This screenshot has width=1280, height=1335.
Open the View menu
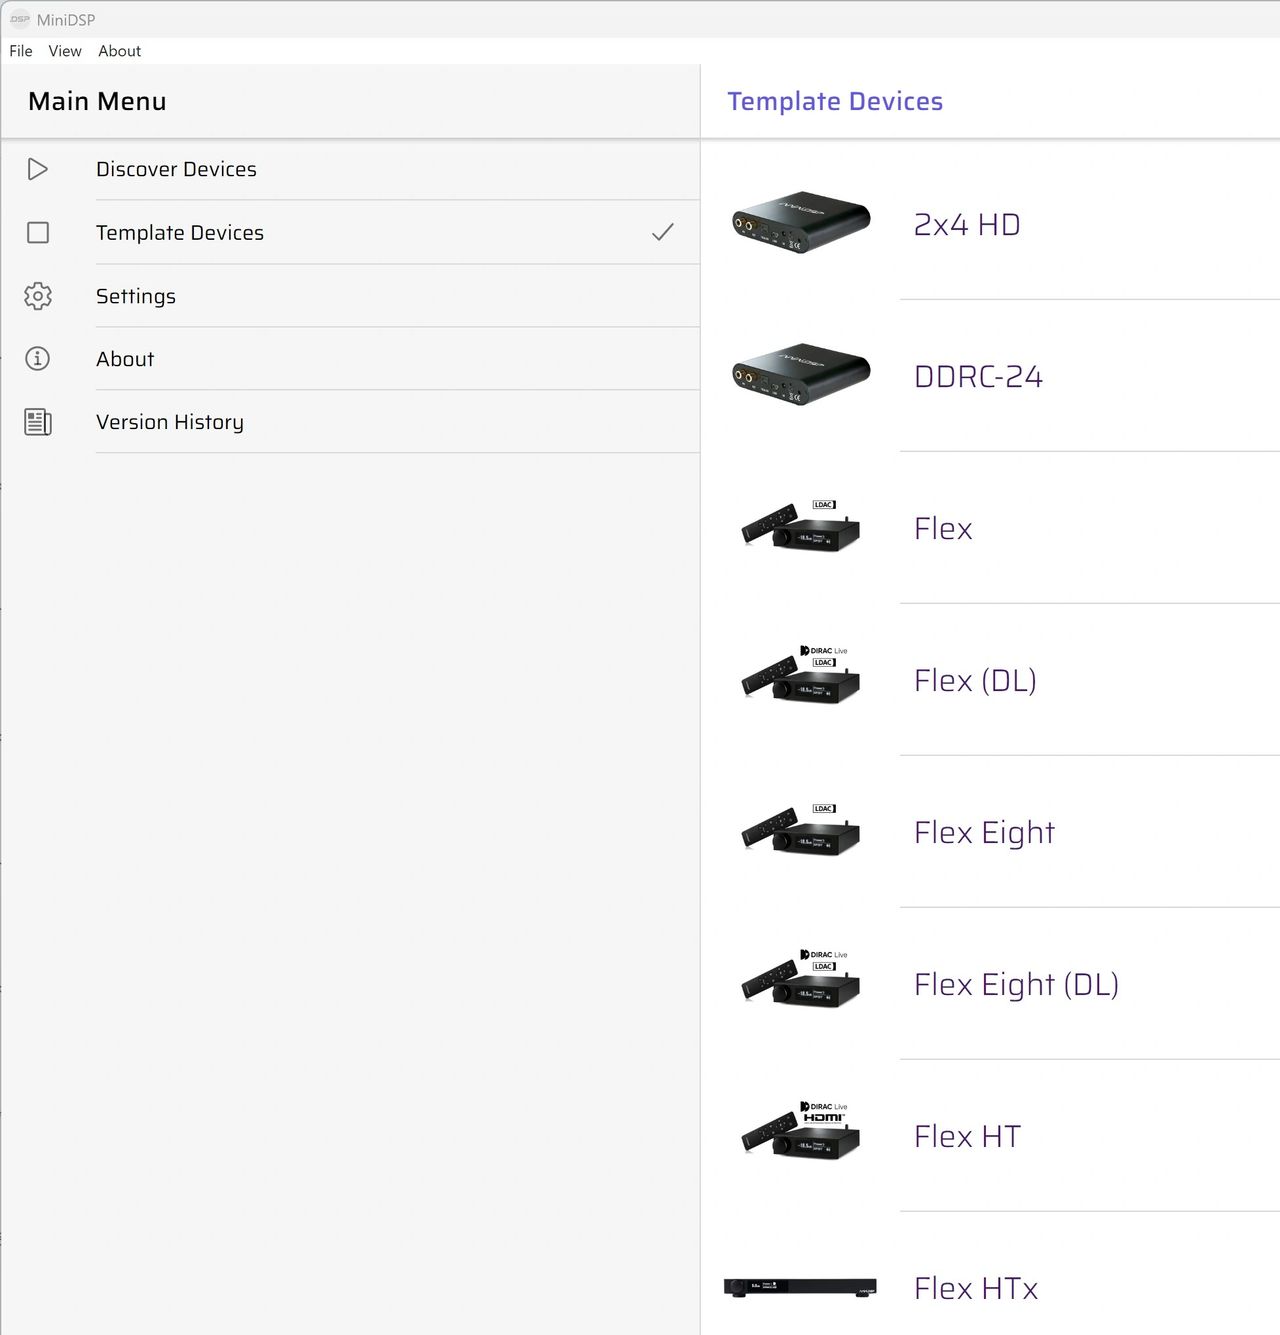tap(65, 51)
